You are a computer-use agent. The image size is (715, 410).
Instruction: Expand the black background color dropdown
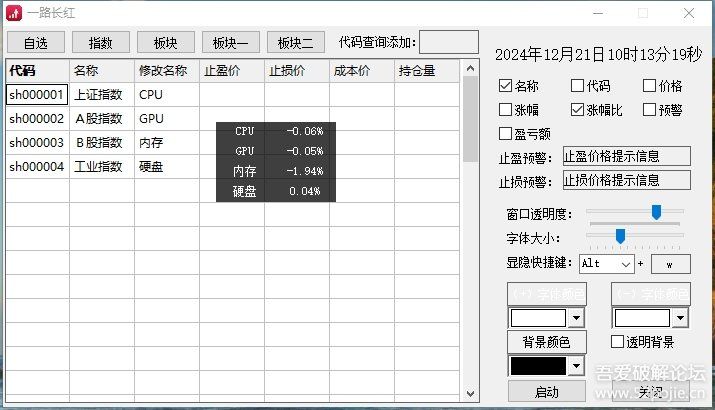(x=575, y=367)
